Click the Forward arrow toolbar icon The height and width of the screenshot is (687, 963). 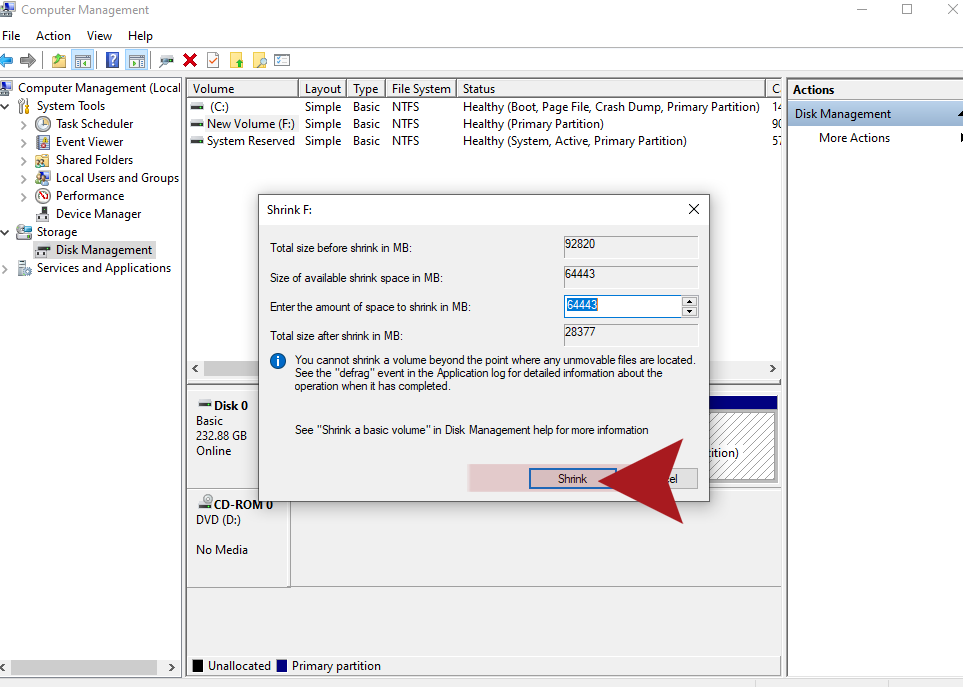point(28,60)
